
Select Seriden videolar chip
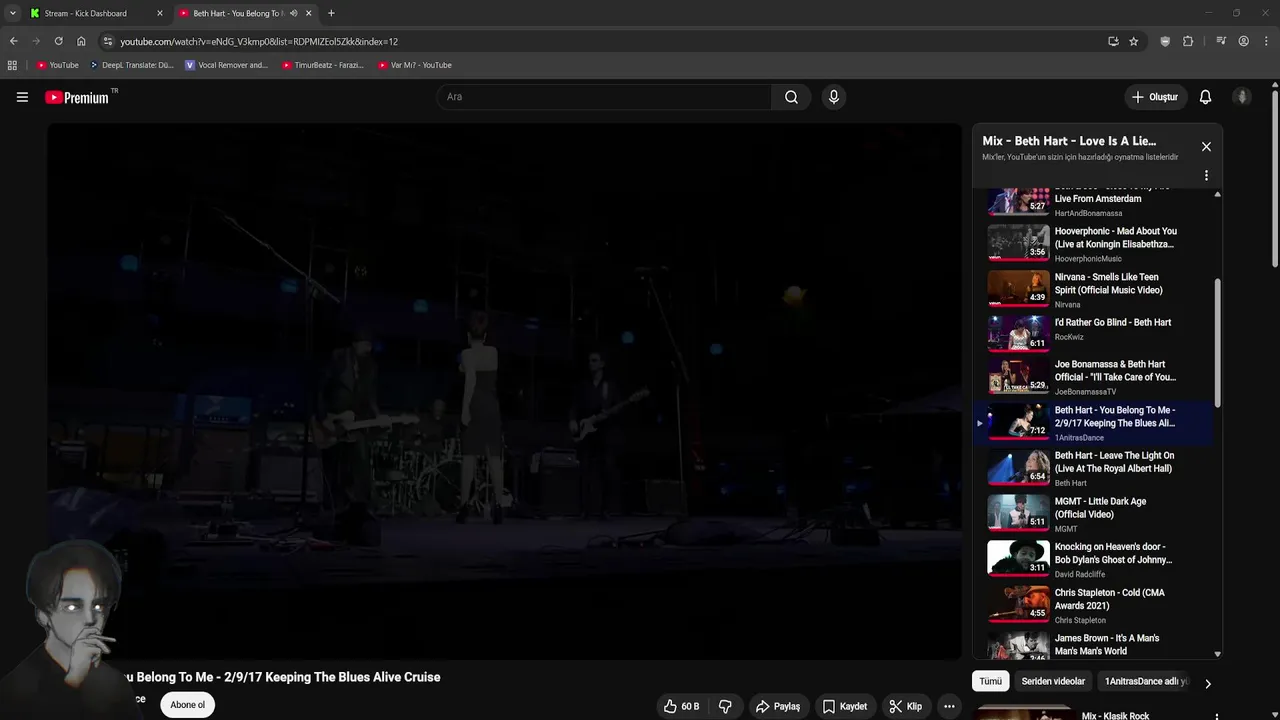(1053, 681)
